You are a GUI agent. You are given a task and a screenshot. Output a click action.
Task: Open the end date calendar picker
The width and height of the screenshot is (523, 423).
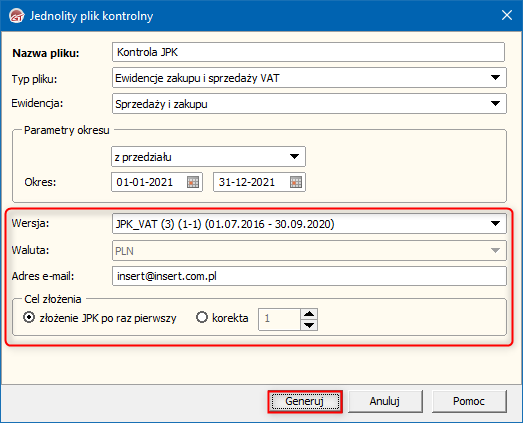click(x=296, y=182)
